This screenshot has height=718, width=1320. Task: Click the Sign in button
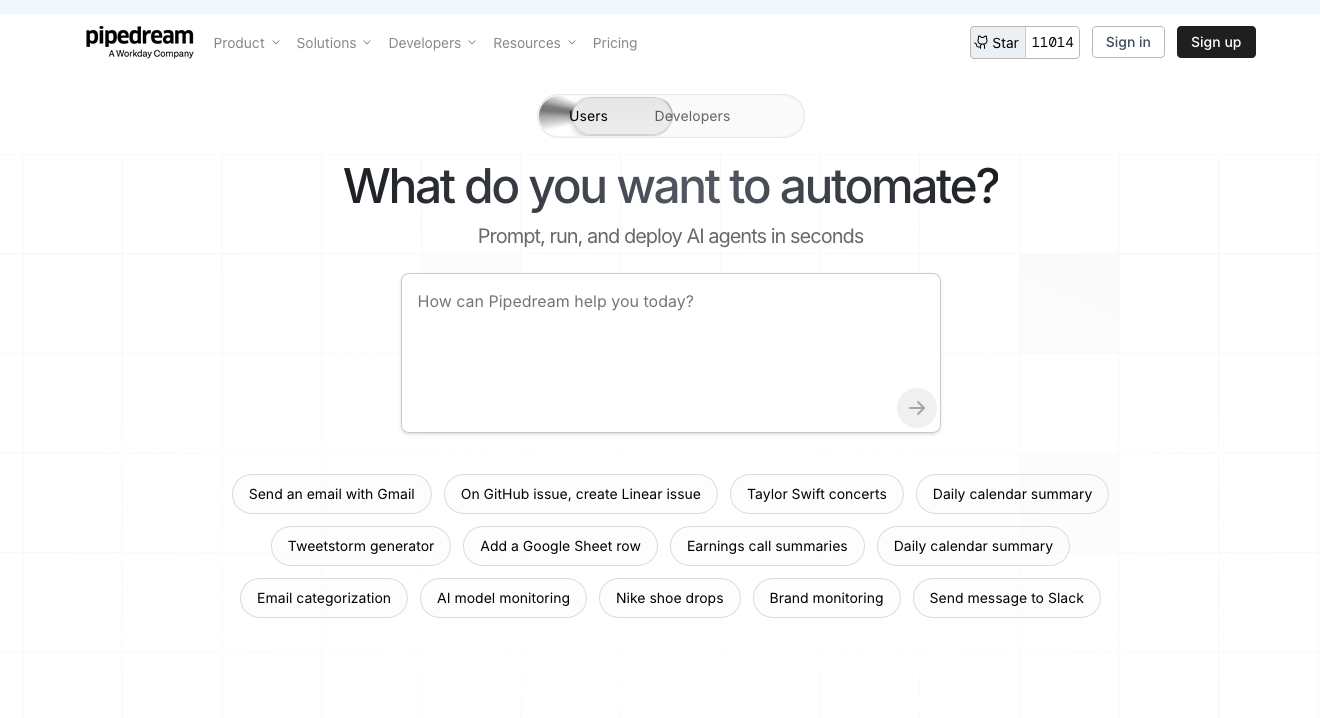click(1128, 42)
